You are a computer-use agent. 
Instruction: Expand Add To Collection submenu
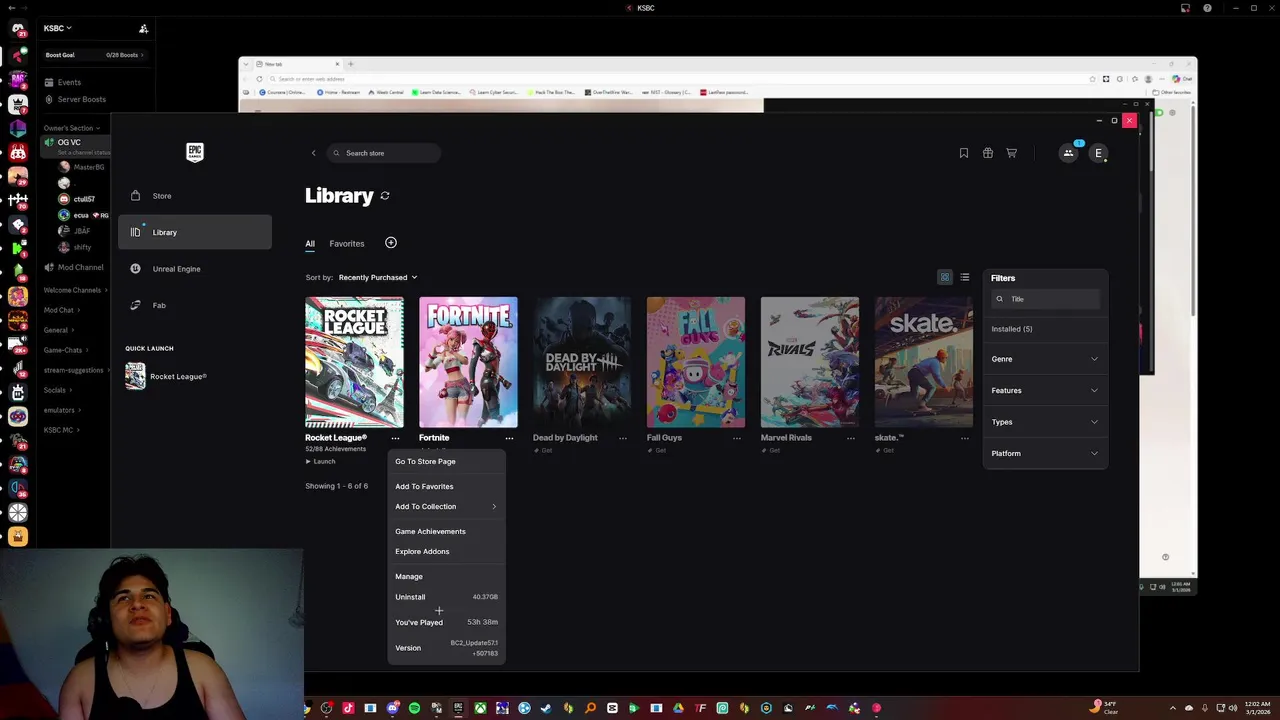point(446,507)
